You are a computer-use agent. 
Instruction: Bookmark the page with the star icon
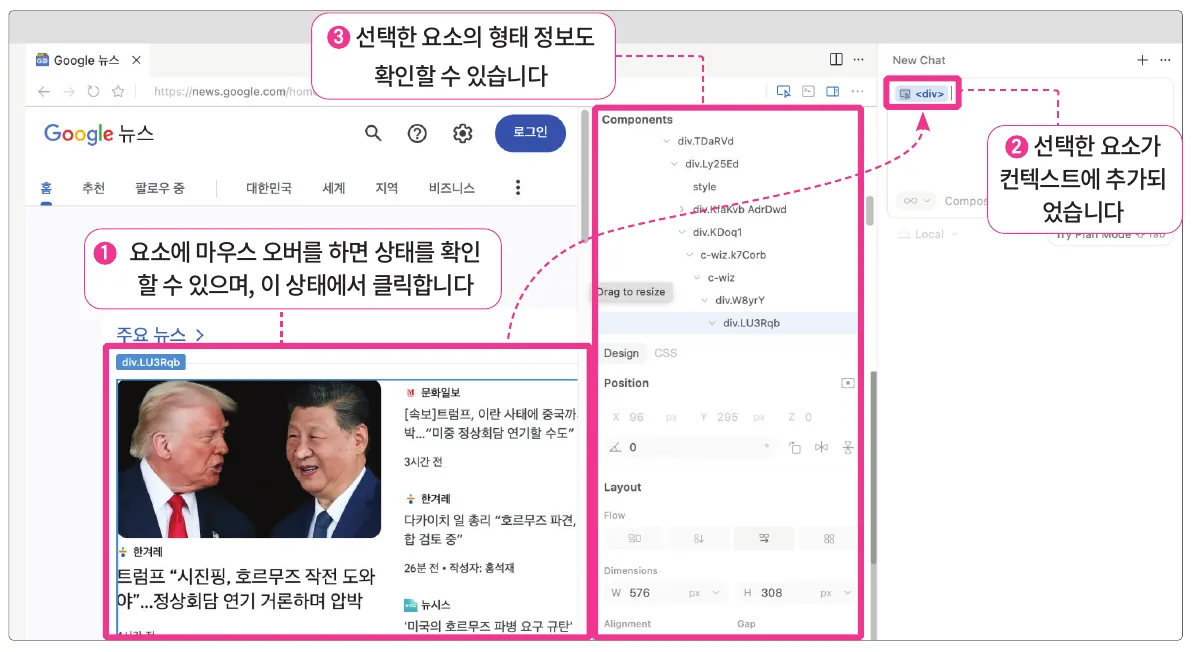coord(118,91)
